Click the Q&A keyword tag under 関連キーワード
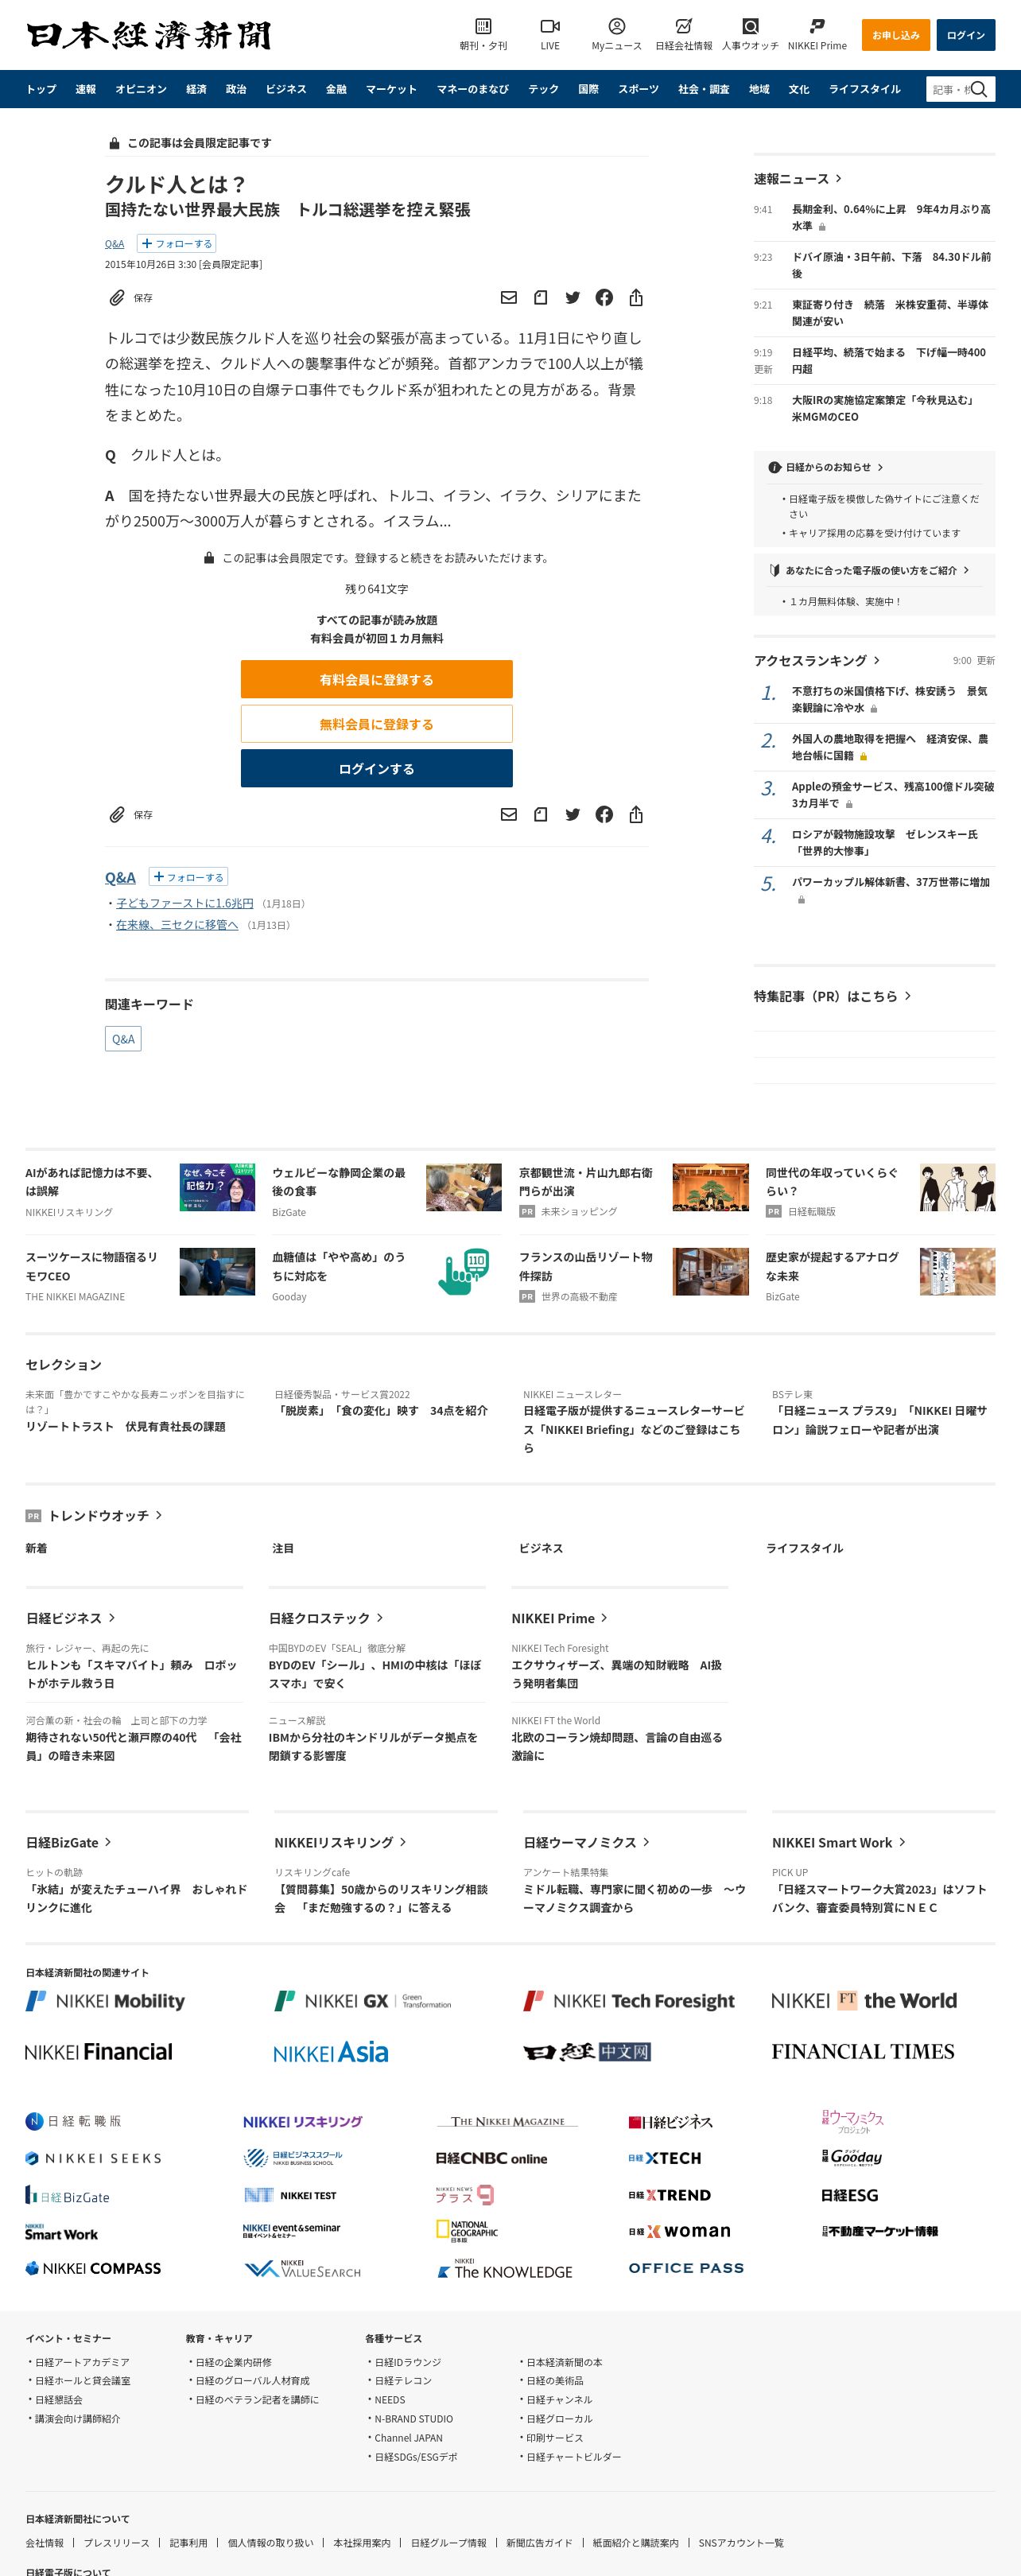The width and height of the screenshot is (1021, 2576). [123, 1040]
